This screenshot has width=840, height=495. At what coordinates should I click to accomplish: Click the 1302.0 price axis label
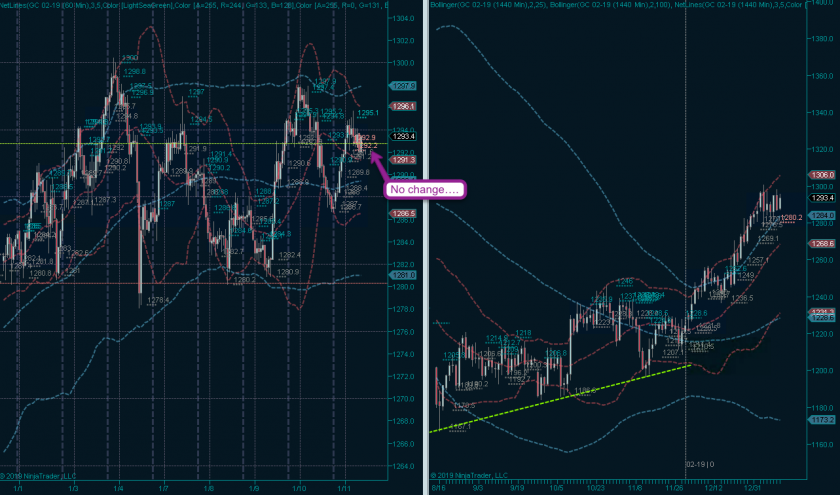(x=403, y=41)
